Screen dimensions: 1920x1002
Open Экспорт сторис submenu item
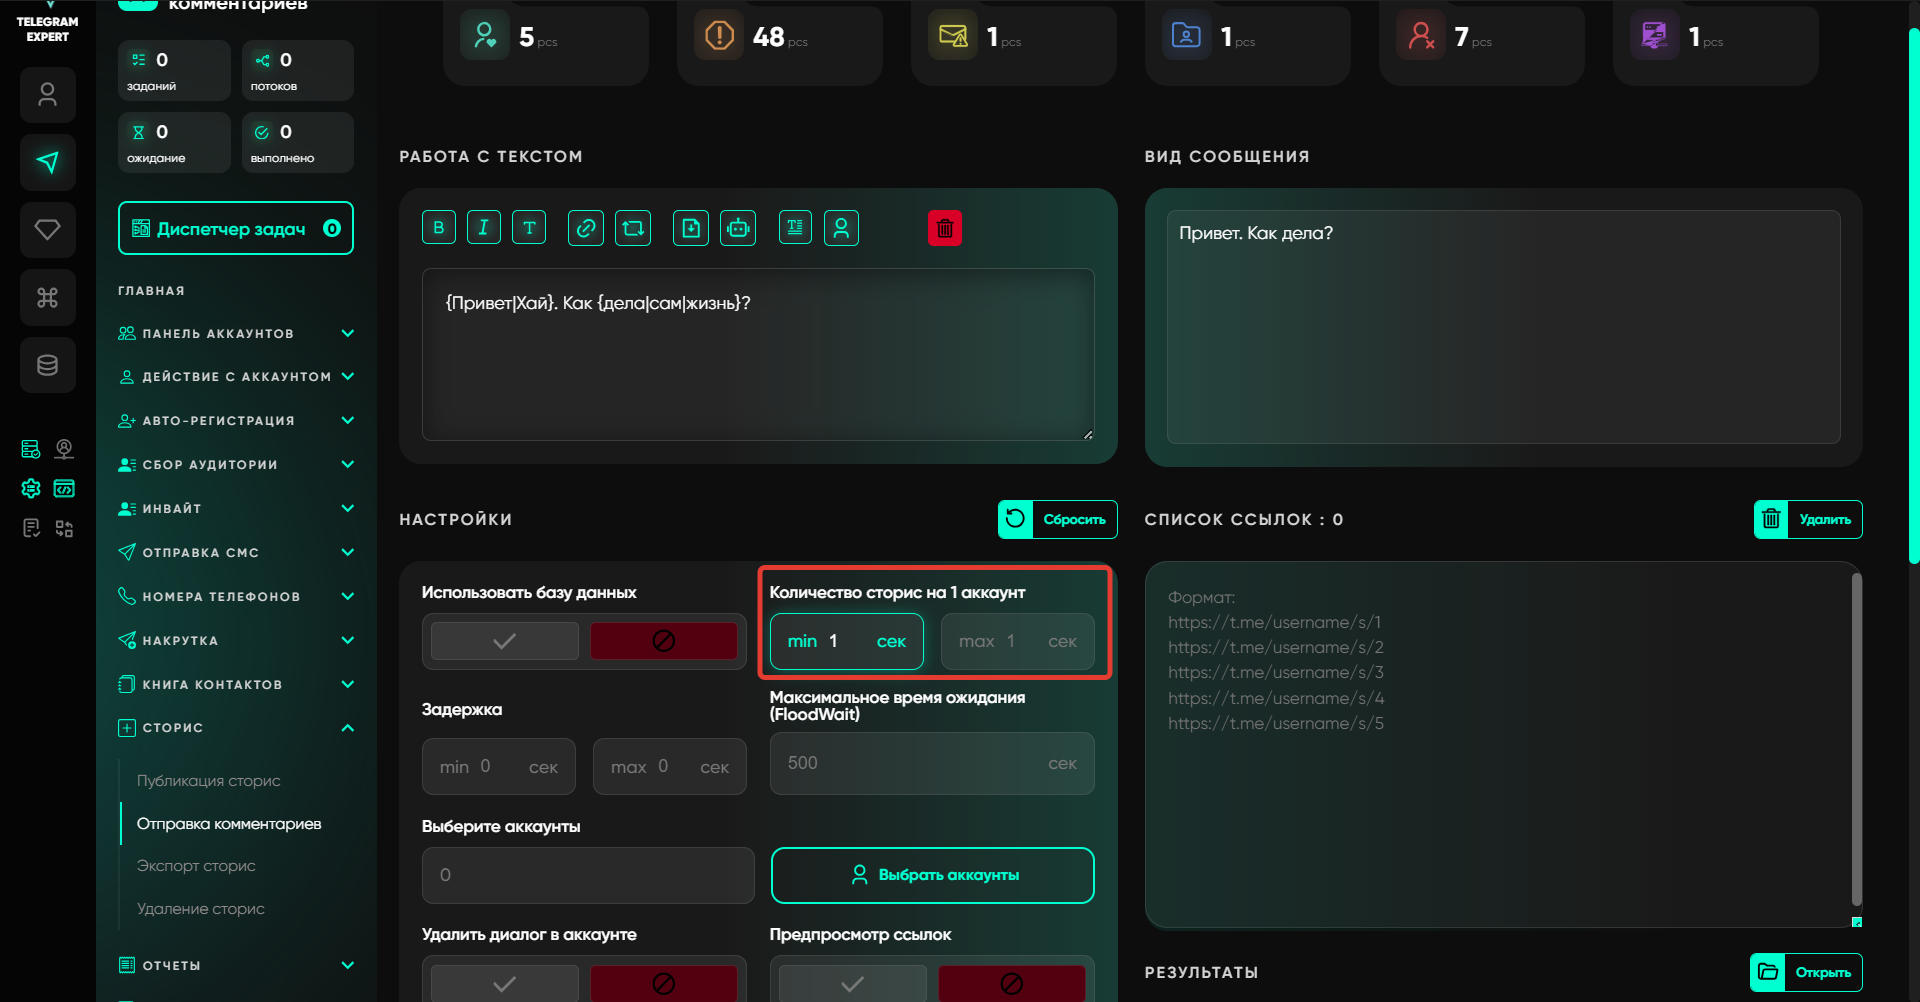coord(196,866)
